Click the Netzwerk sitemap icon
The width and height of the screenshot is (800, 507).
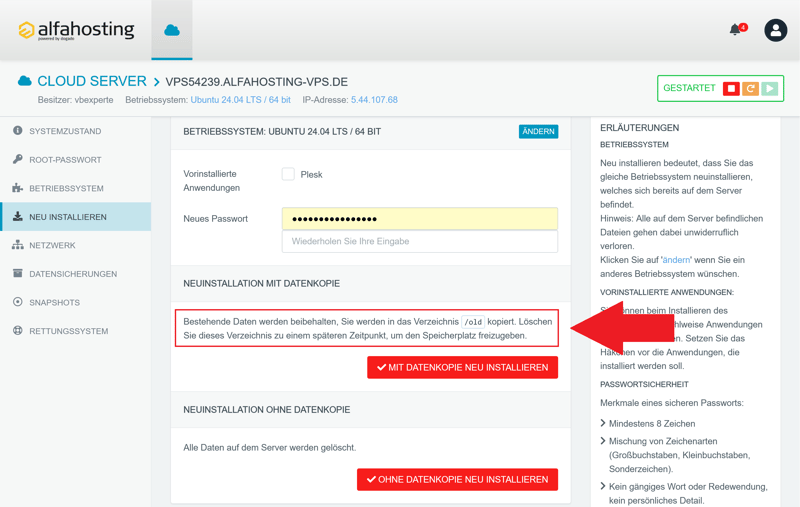(x=18, y=245)
